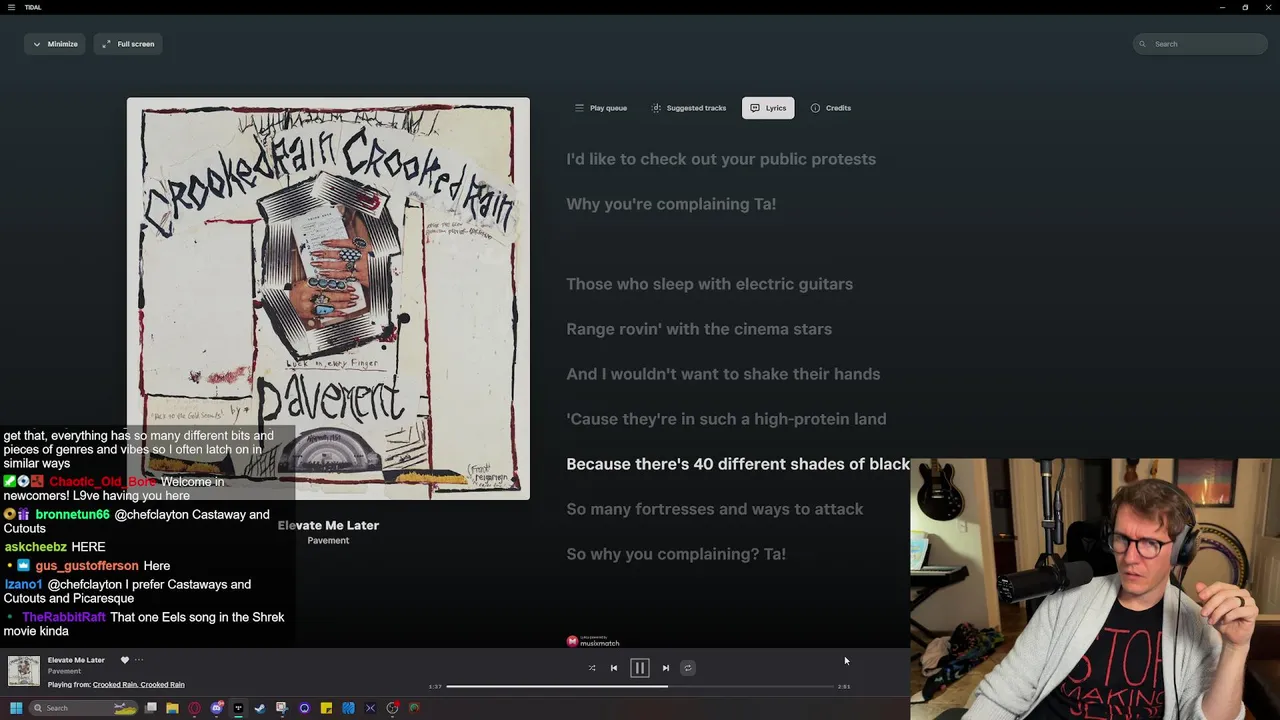Jump to lyric "Range rovin' with the cinema stars"
The width and height of the screenshot is (1280, 720).
(x=699, y=329)
